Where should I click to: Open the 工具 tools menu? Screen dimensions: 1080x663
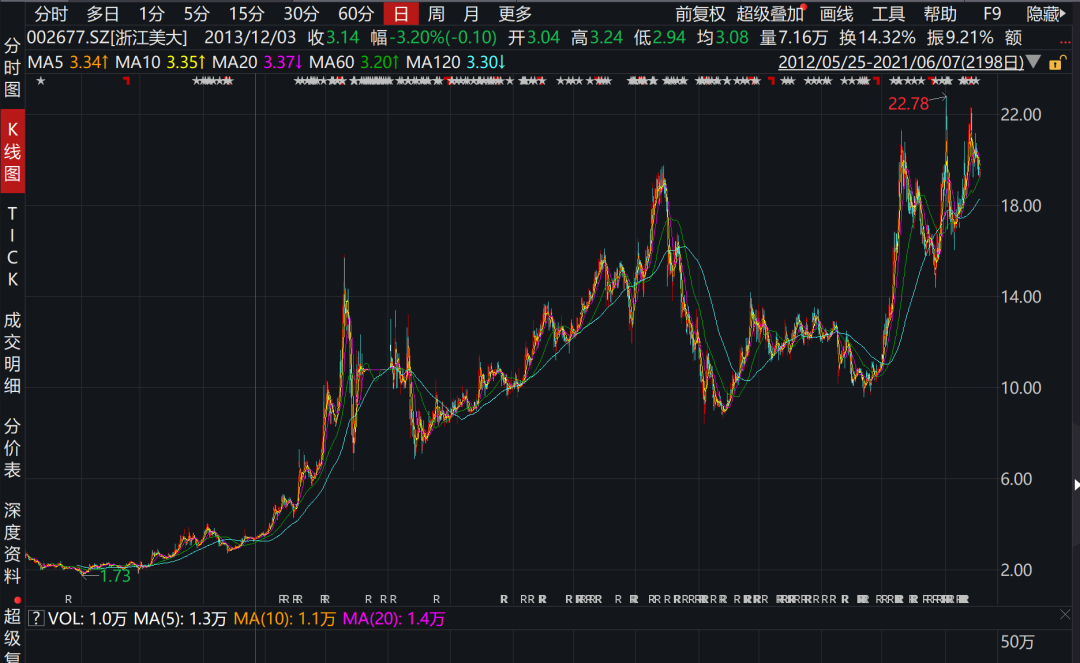(x=888, y=14)
